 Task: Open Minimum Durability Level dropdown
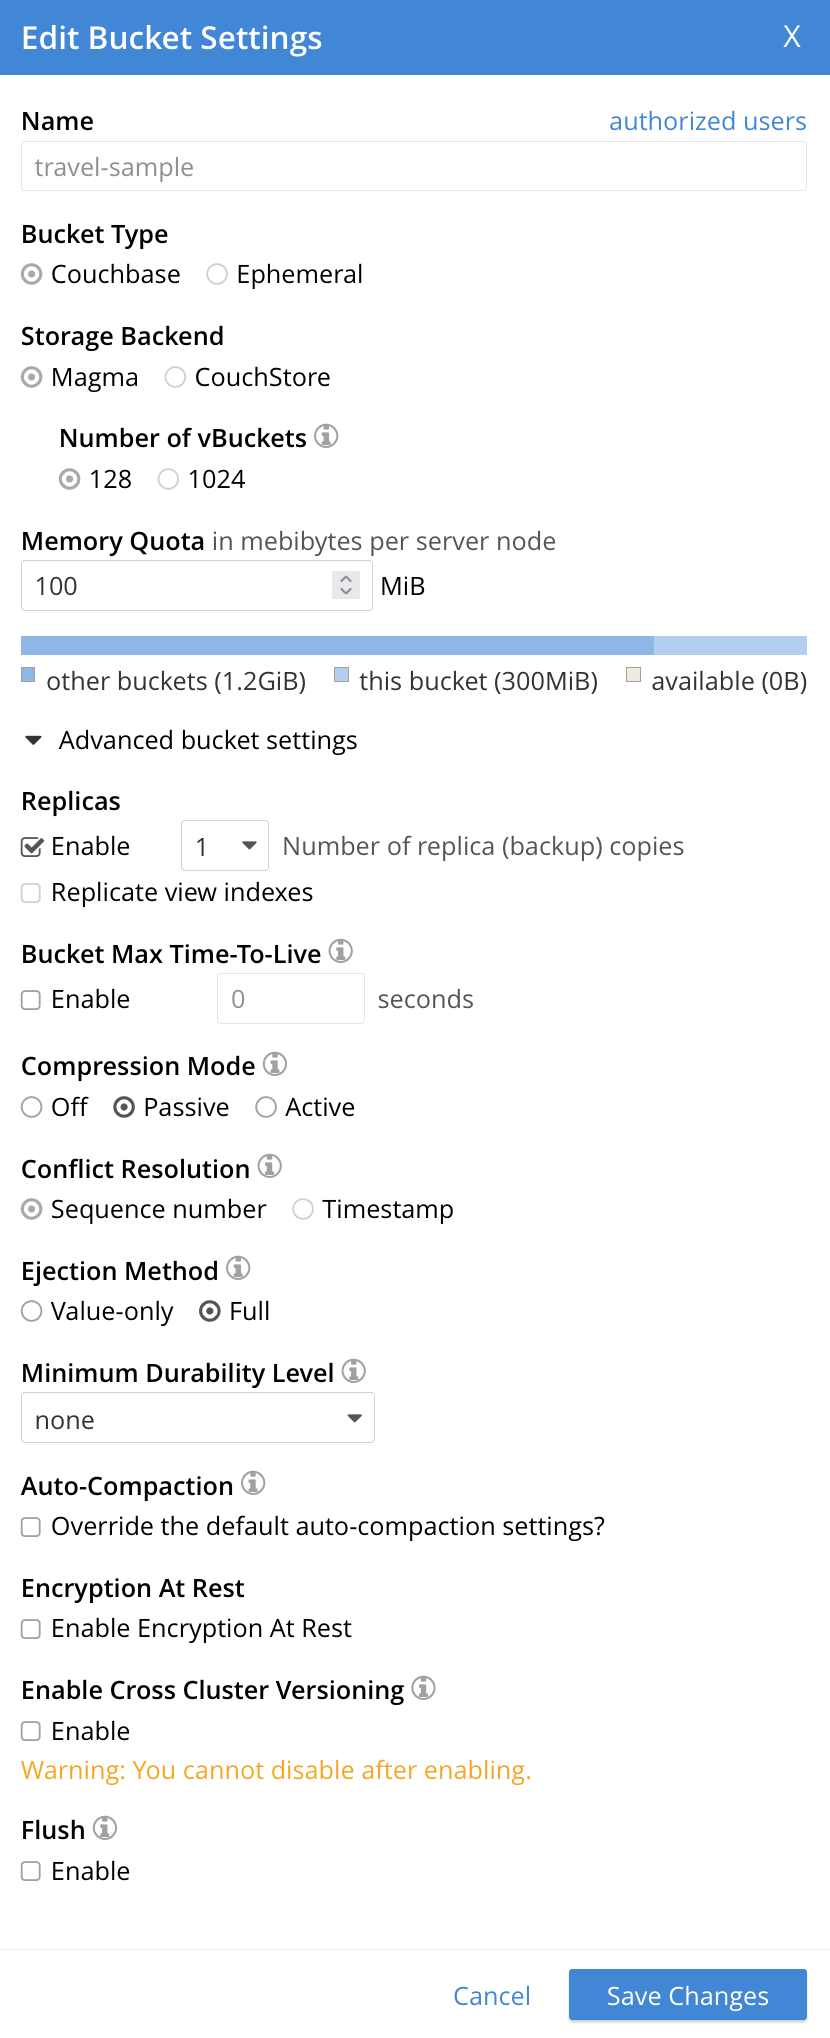pos(198,1418)
